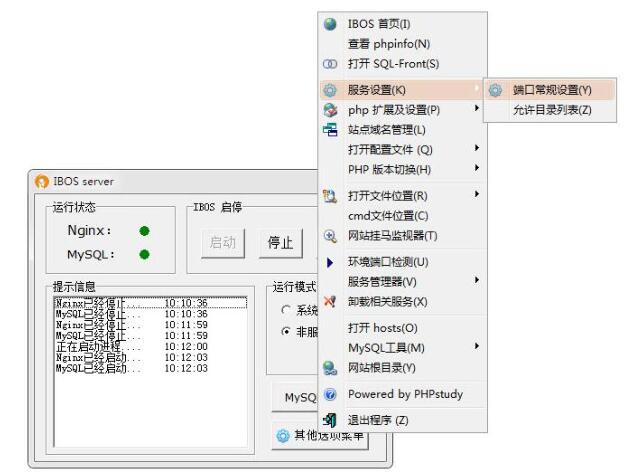Select 网站根目录(Y) menu entry

click(402, 368)
